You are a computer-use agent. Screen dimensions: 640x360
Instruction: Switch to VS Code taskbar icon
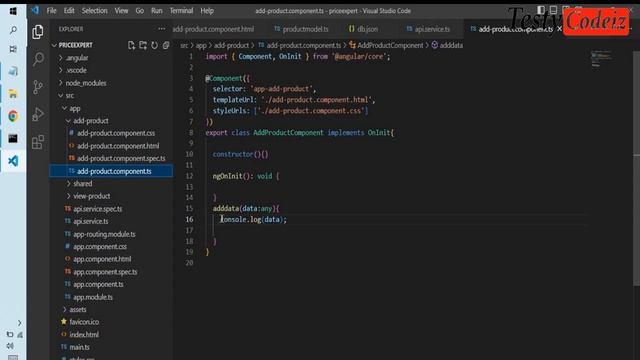tap(13, 160)
